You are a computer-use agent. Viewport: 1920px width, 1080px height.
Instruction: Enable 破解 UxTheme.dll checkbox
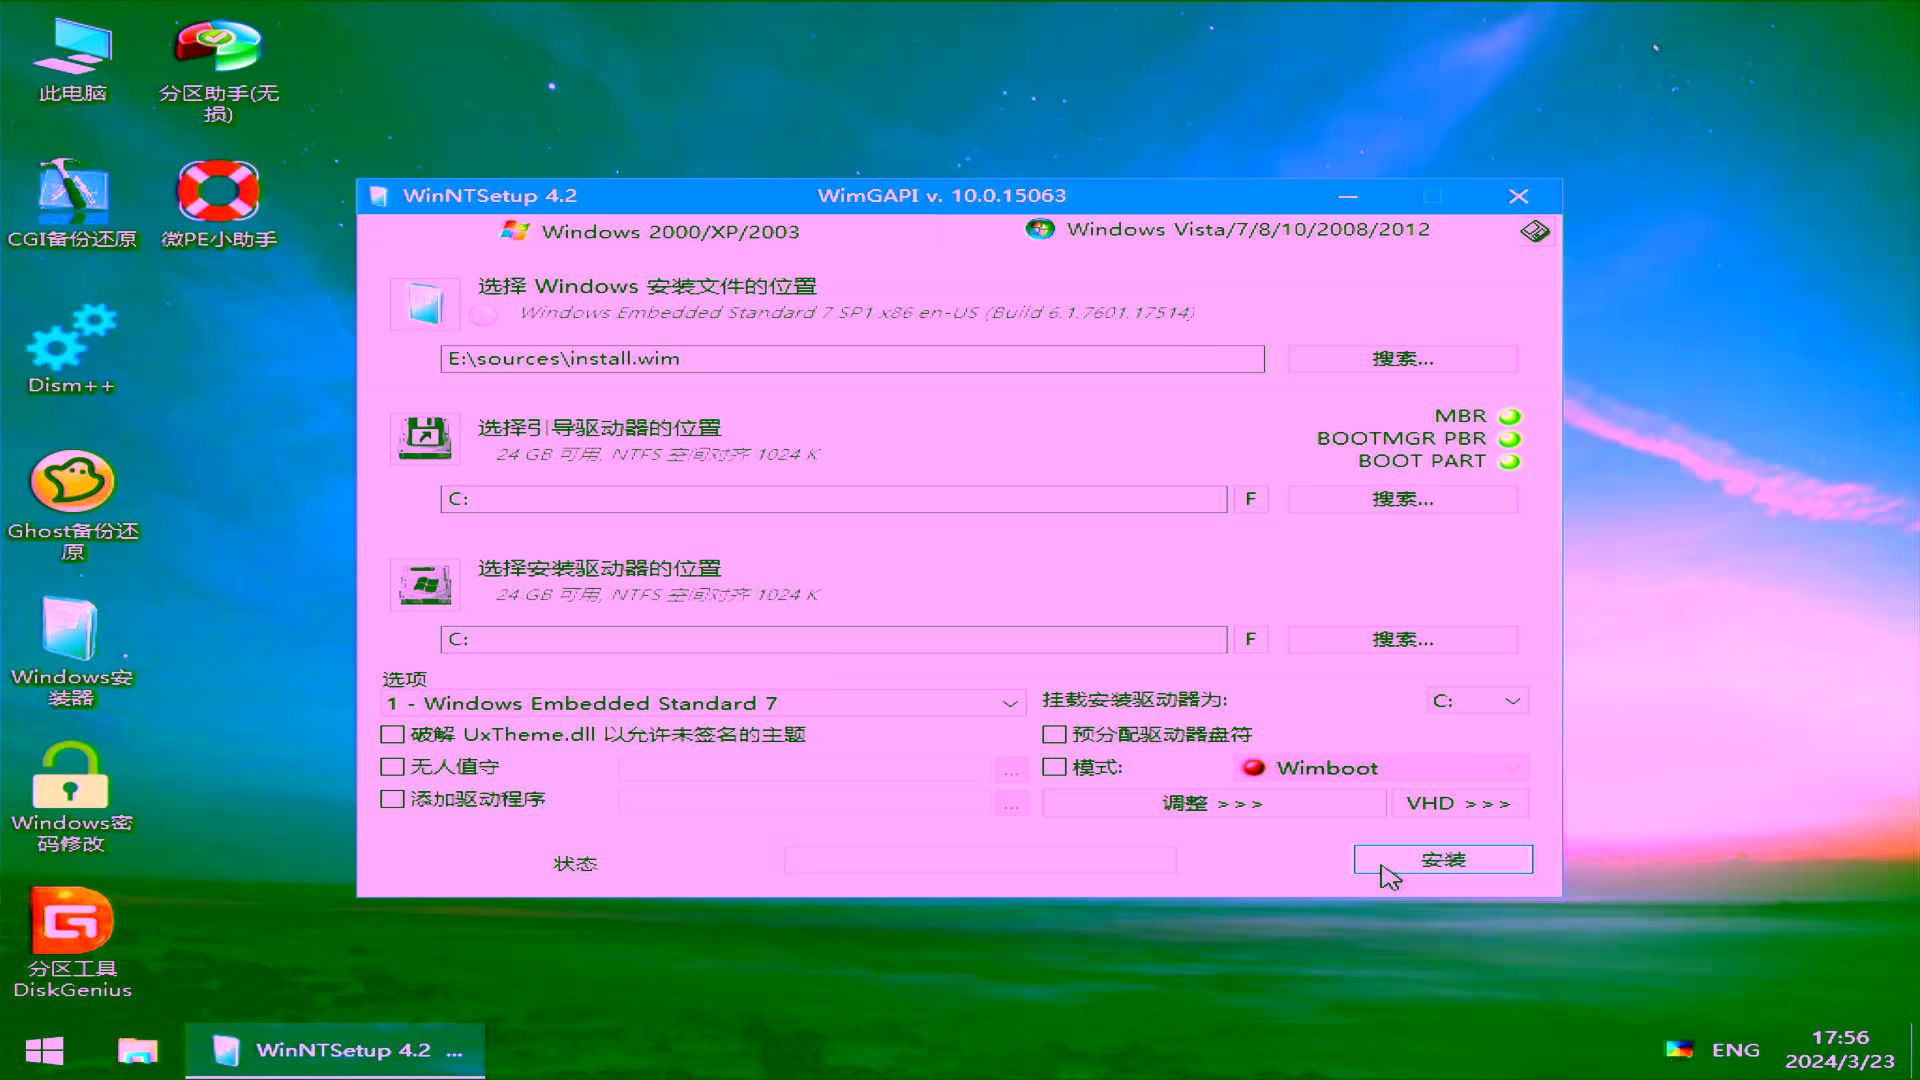click(x=392, y=735)
